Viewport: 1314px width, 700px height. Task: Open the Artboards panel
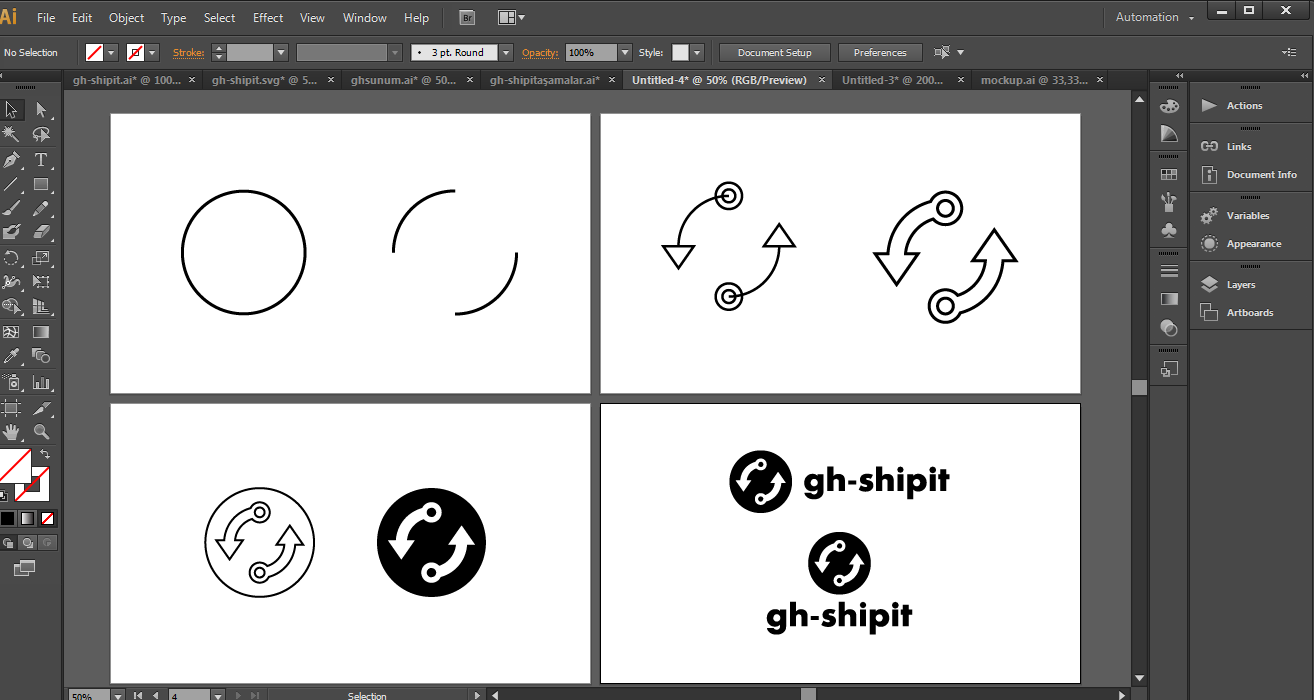tap(1250, 313)
